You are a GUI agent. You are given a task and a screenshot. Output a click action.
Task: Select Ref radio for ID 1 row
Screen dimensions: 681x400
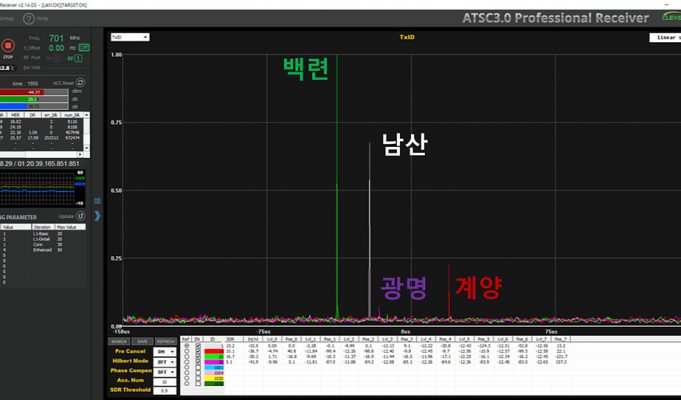(187, 346)
